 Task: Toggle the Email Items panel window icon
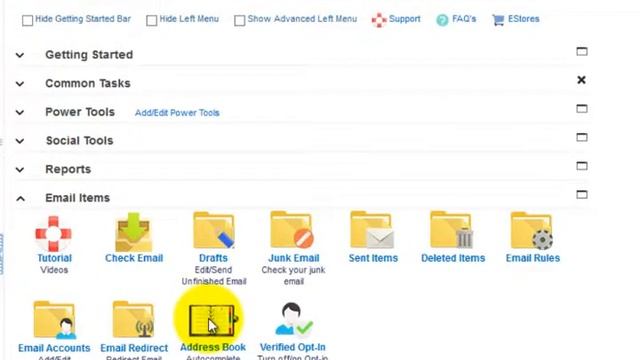(x=582, y=194)
